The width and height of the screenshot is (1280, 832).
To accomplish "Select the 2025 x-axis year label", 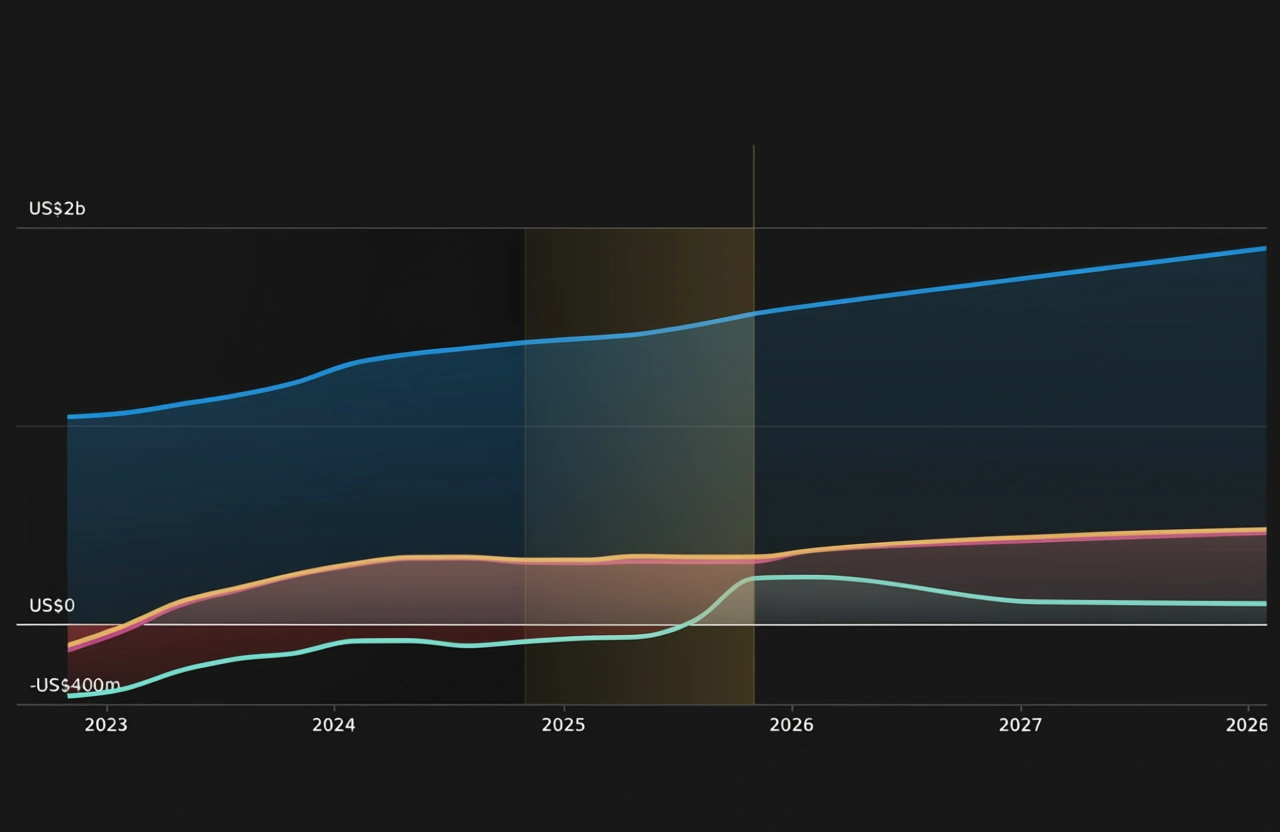I will (563, 725).
